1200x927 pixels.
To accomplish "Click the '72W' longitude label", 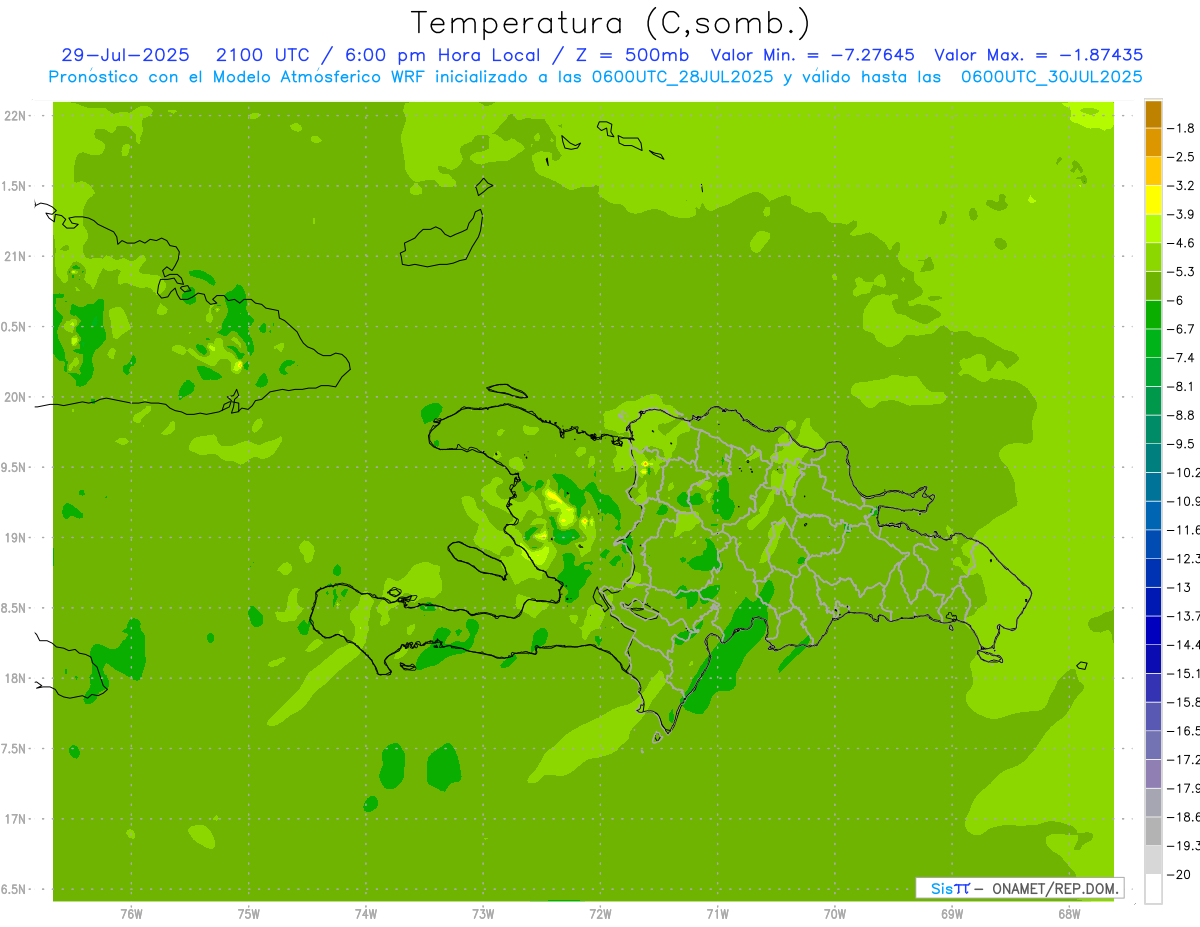I will 601,913.
